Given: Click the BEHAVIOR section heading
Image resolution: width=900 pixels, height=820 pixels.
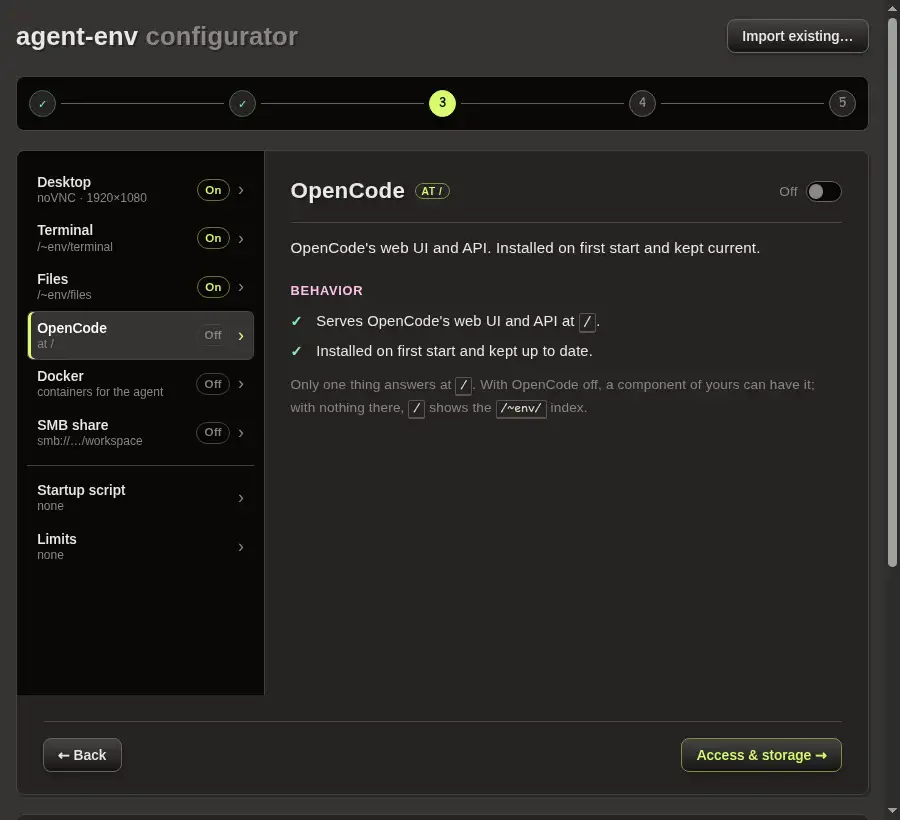Looking at the screenshot, I should coord(327,291).
